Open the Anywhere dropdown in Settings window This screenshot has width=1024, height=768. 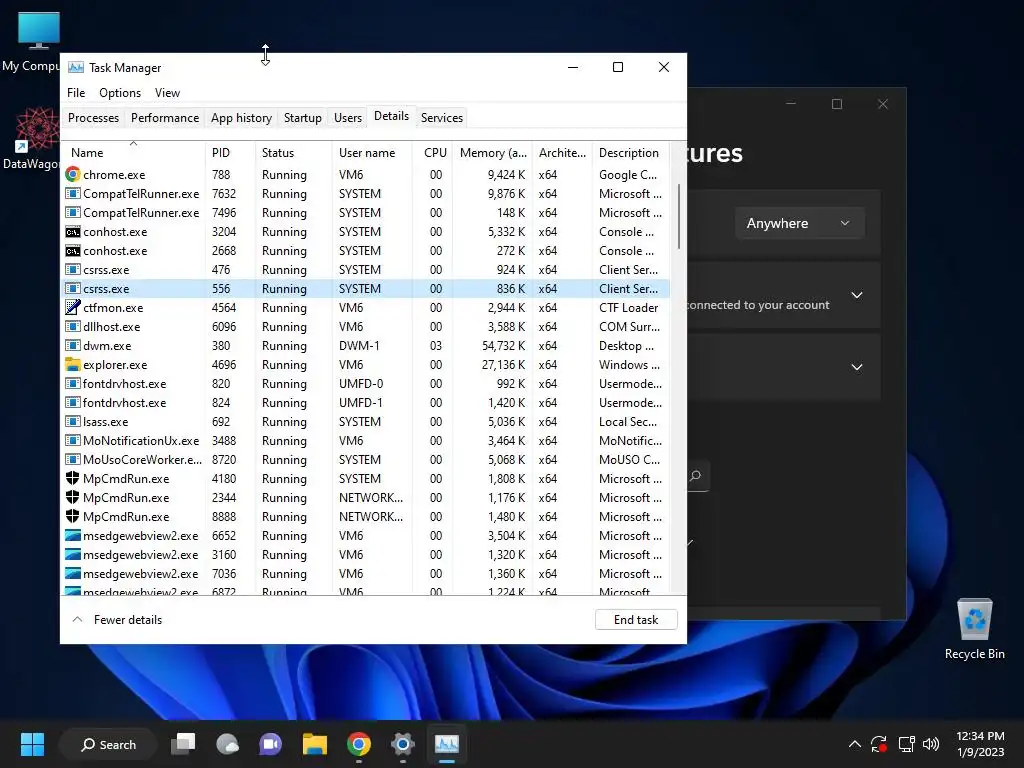click(799, 223)
